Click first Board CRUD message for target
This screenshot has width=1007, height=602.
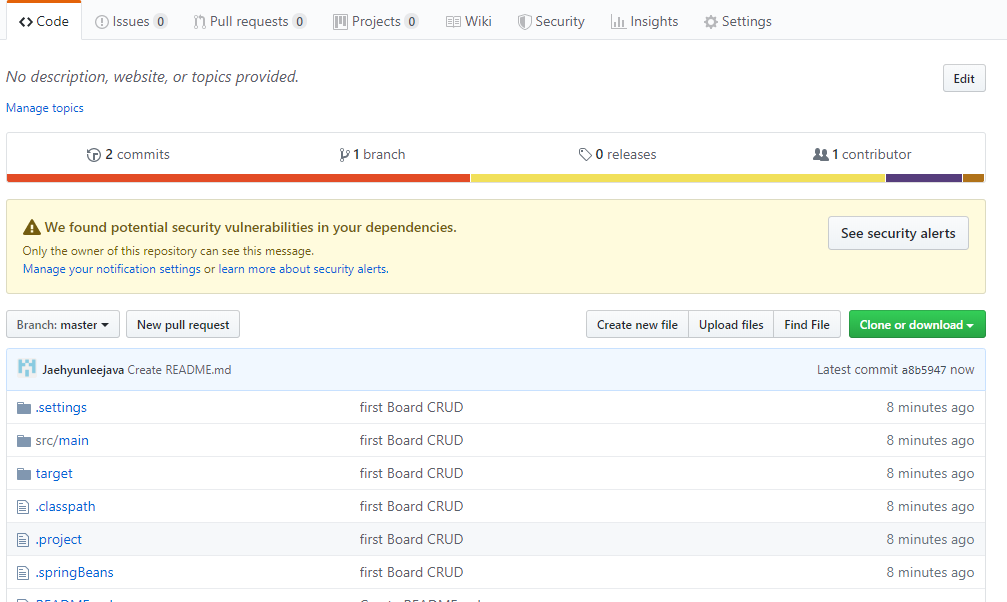pos(411,474)
